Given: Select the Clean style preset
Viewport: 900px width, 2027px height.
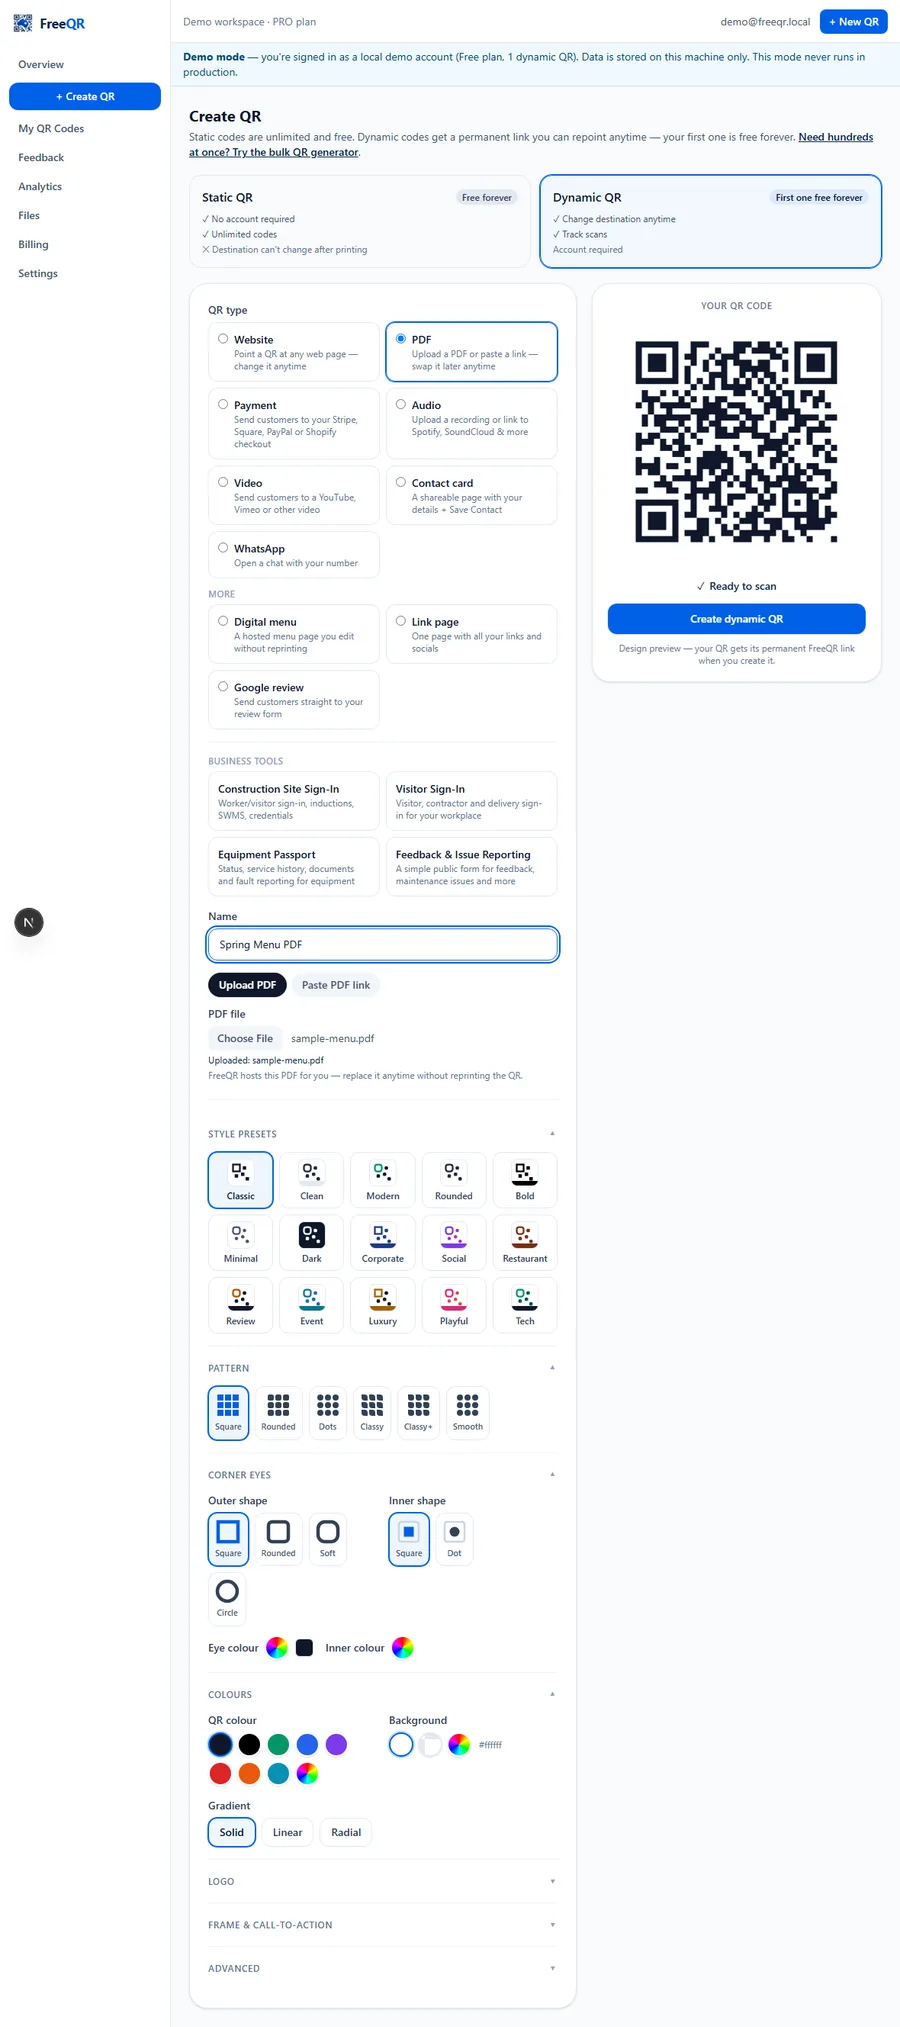Looking at the screenshot, I should [311, 1180].
